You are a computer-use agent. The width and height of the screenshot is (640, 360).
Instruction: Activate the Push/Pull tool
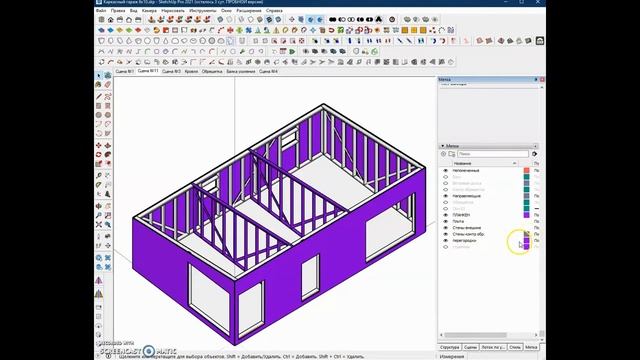tap(108, 146)
